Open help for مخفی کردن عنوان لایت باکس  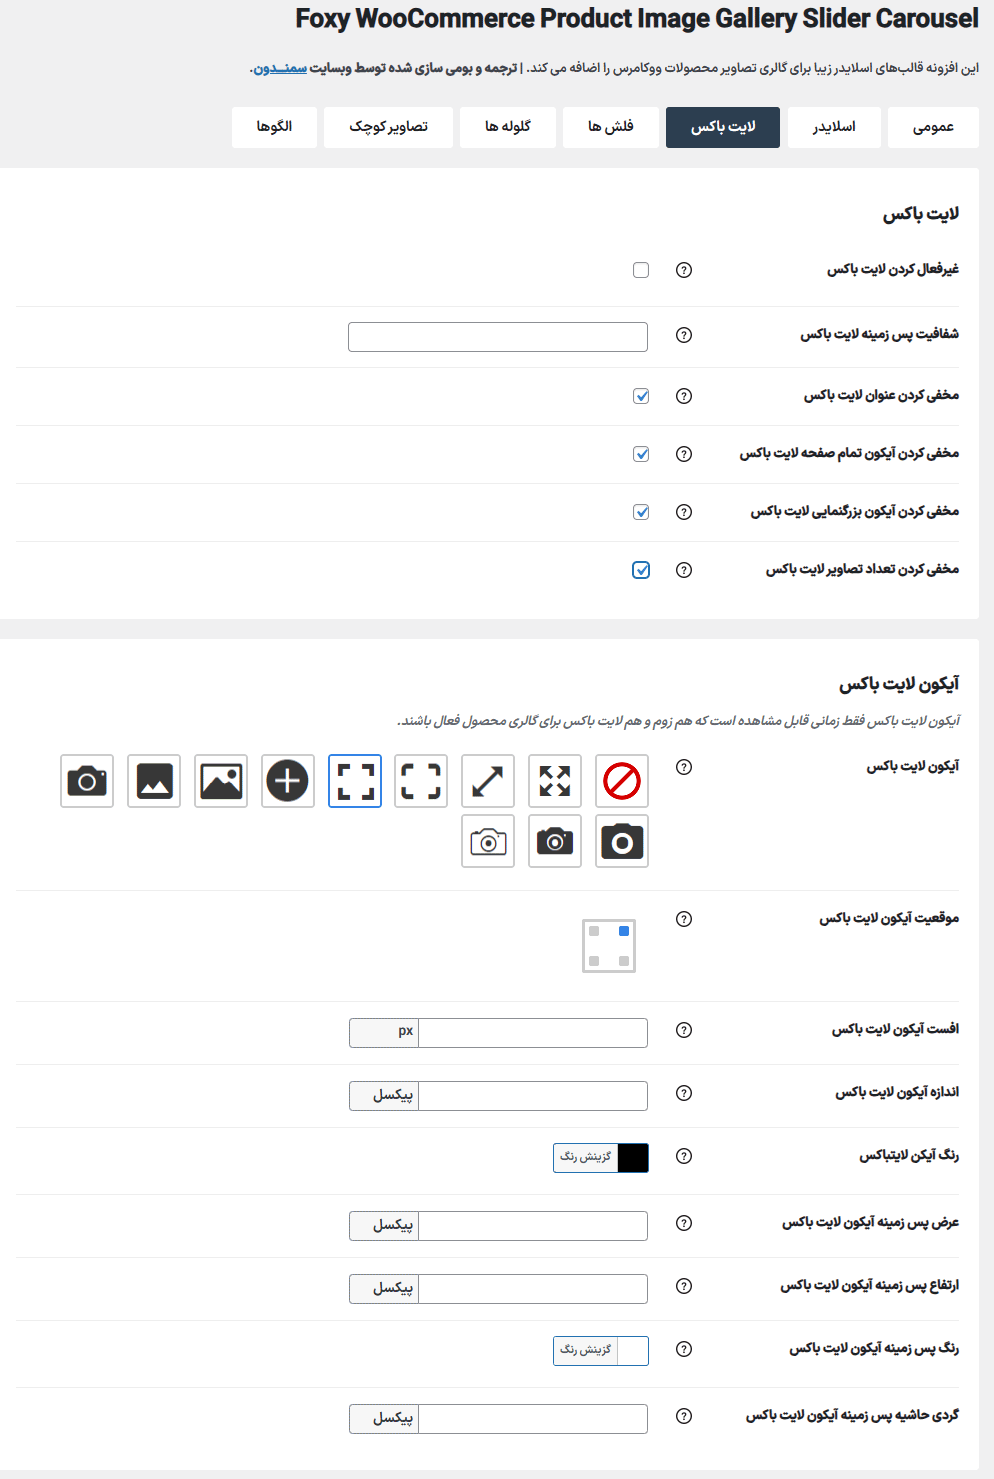tap(684, 396)
